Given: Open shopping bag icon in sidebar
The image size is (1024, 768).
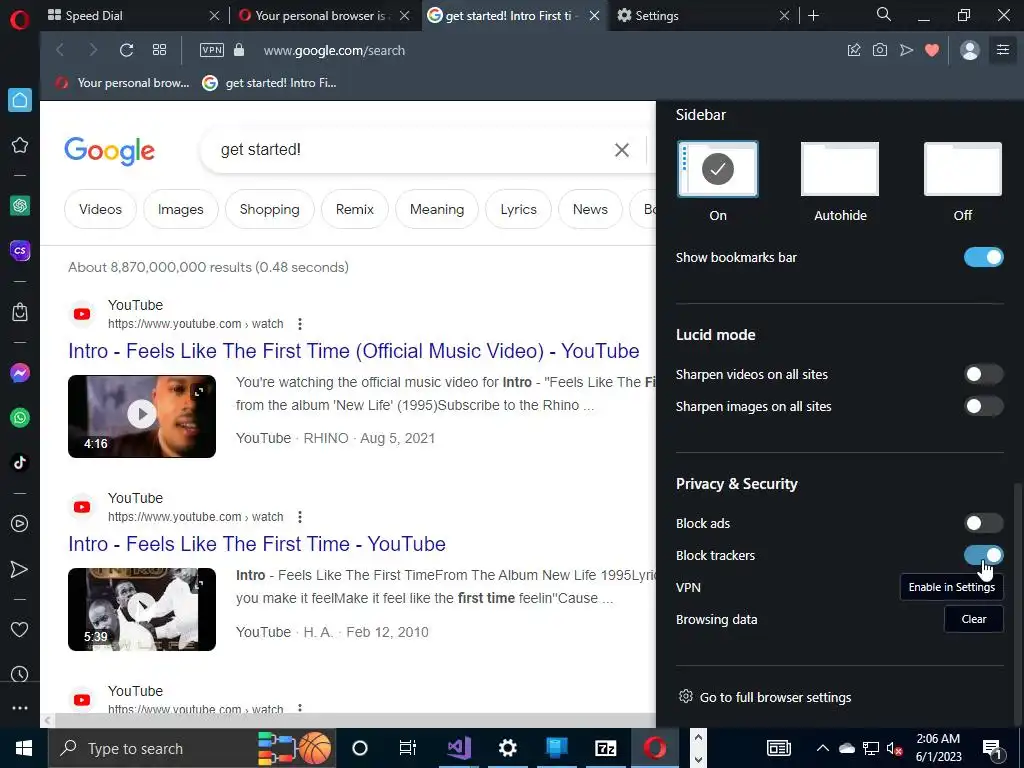Looking at the screenshot, I should [20, 312].
